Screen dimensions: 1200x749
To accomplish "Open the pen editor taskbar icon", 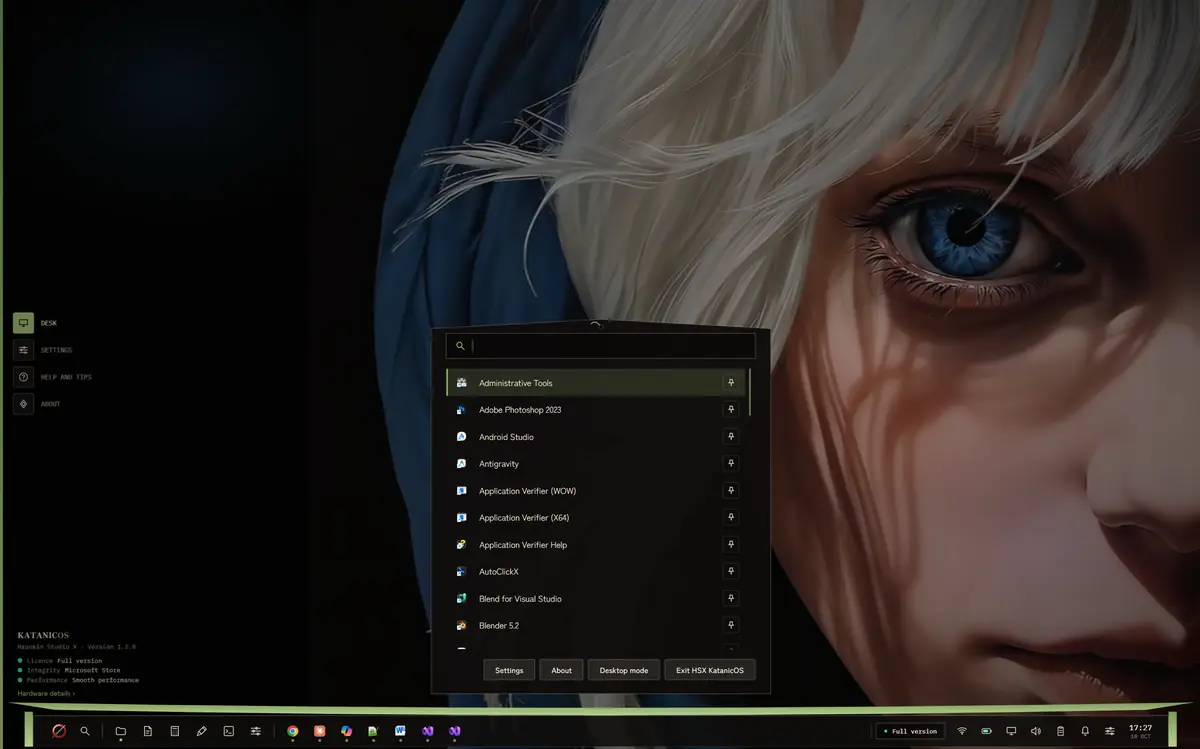I will [x=202, y=731].
